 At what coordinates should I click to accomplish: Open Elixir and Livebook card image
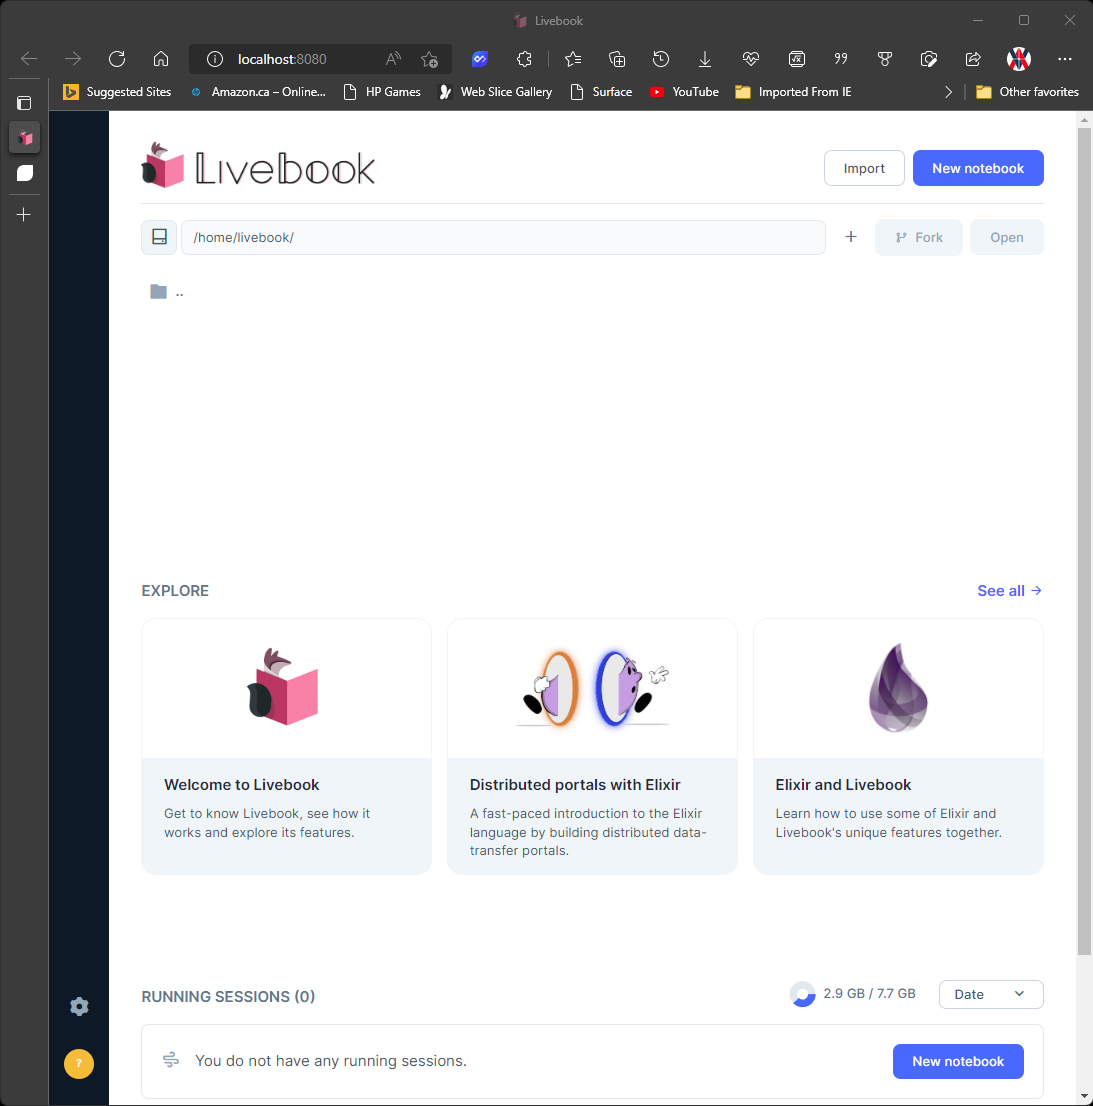898,689
